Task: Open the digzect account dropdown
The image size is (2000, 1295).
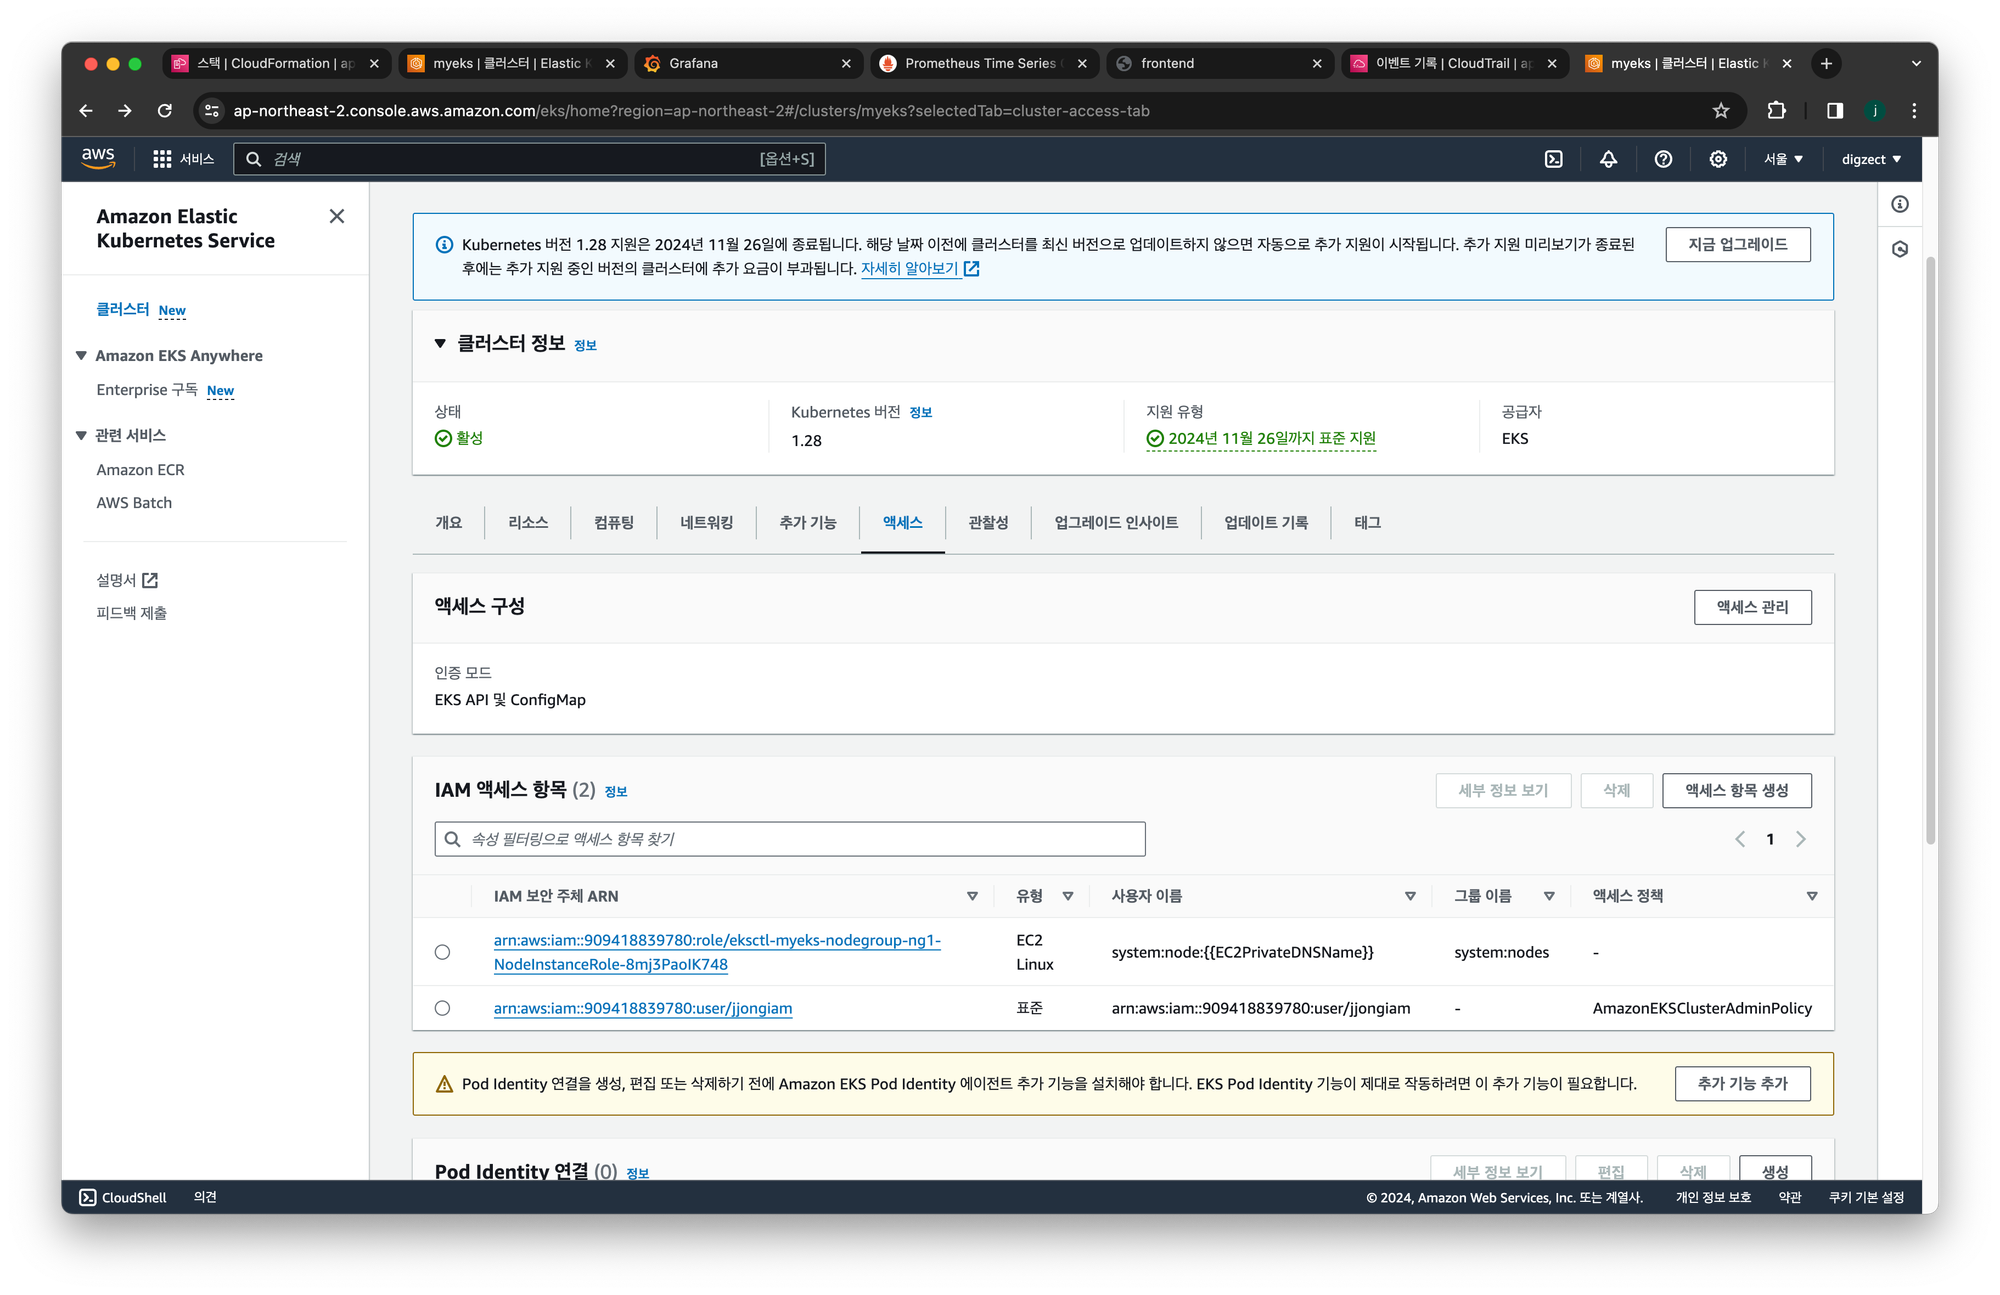Action: pos(1871,159)
